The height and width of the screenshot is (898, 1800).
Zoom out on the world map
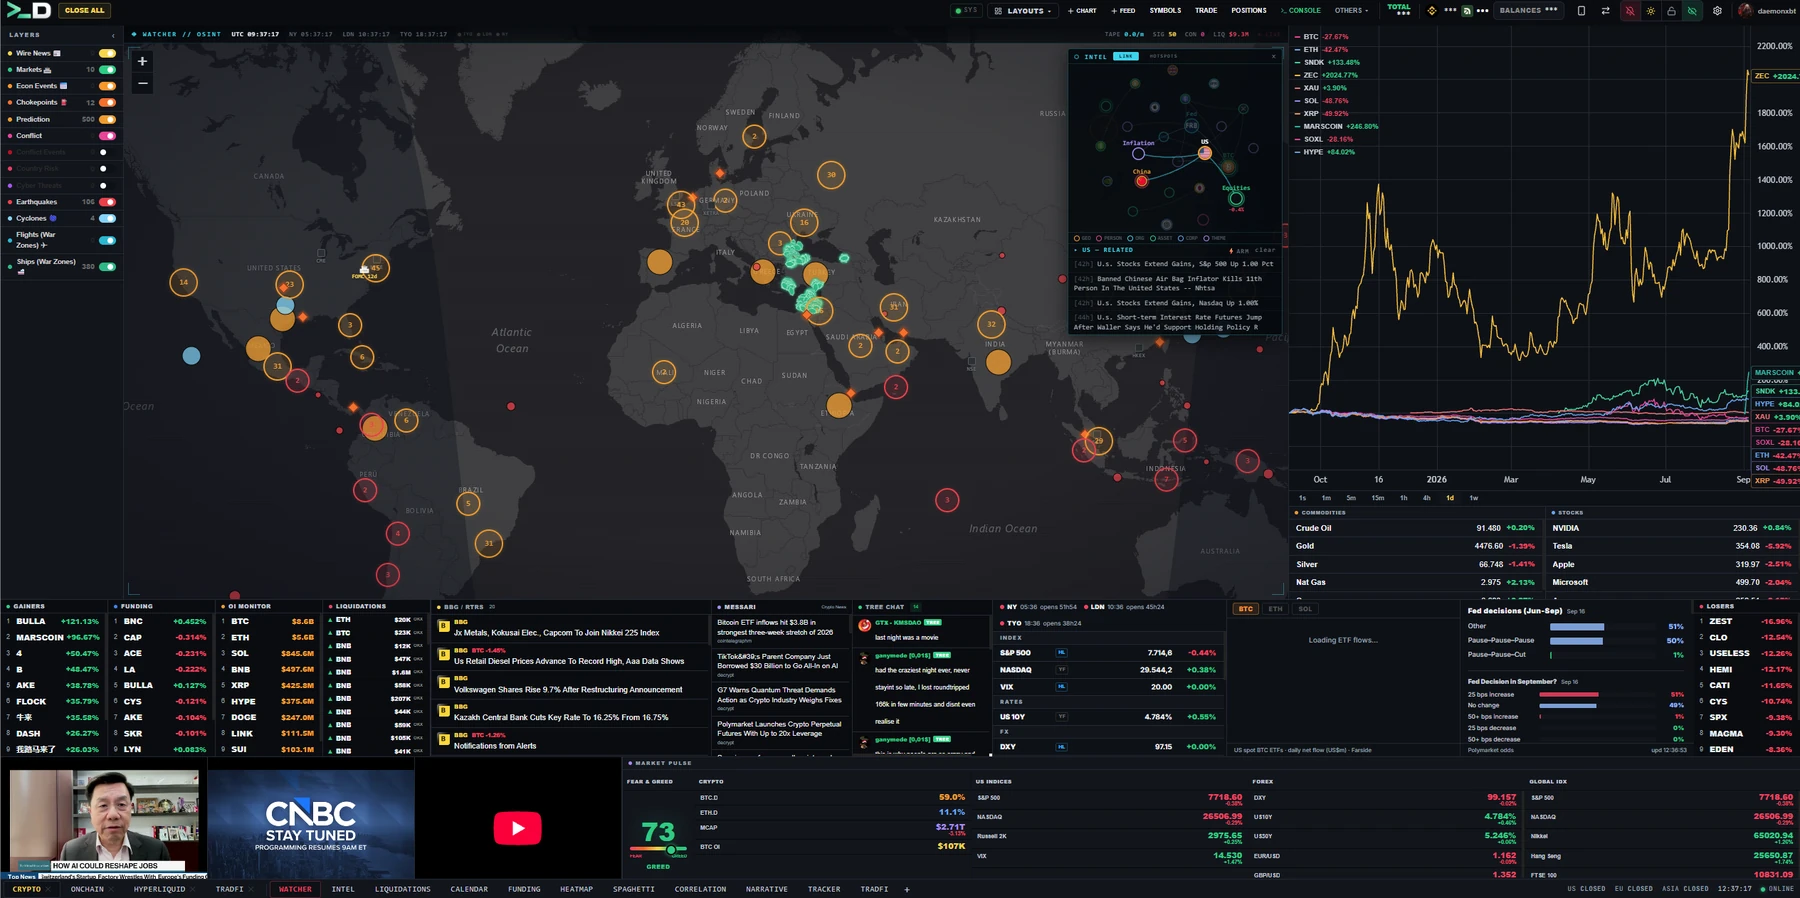[x=142, y=84]
